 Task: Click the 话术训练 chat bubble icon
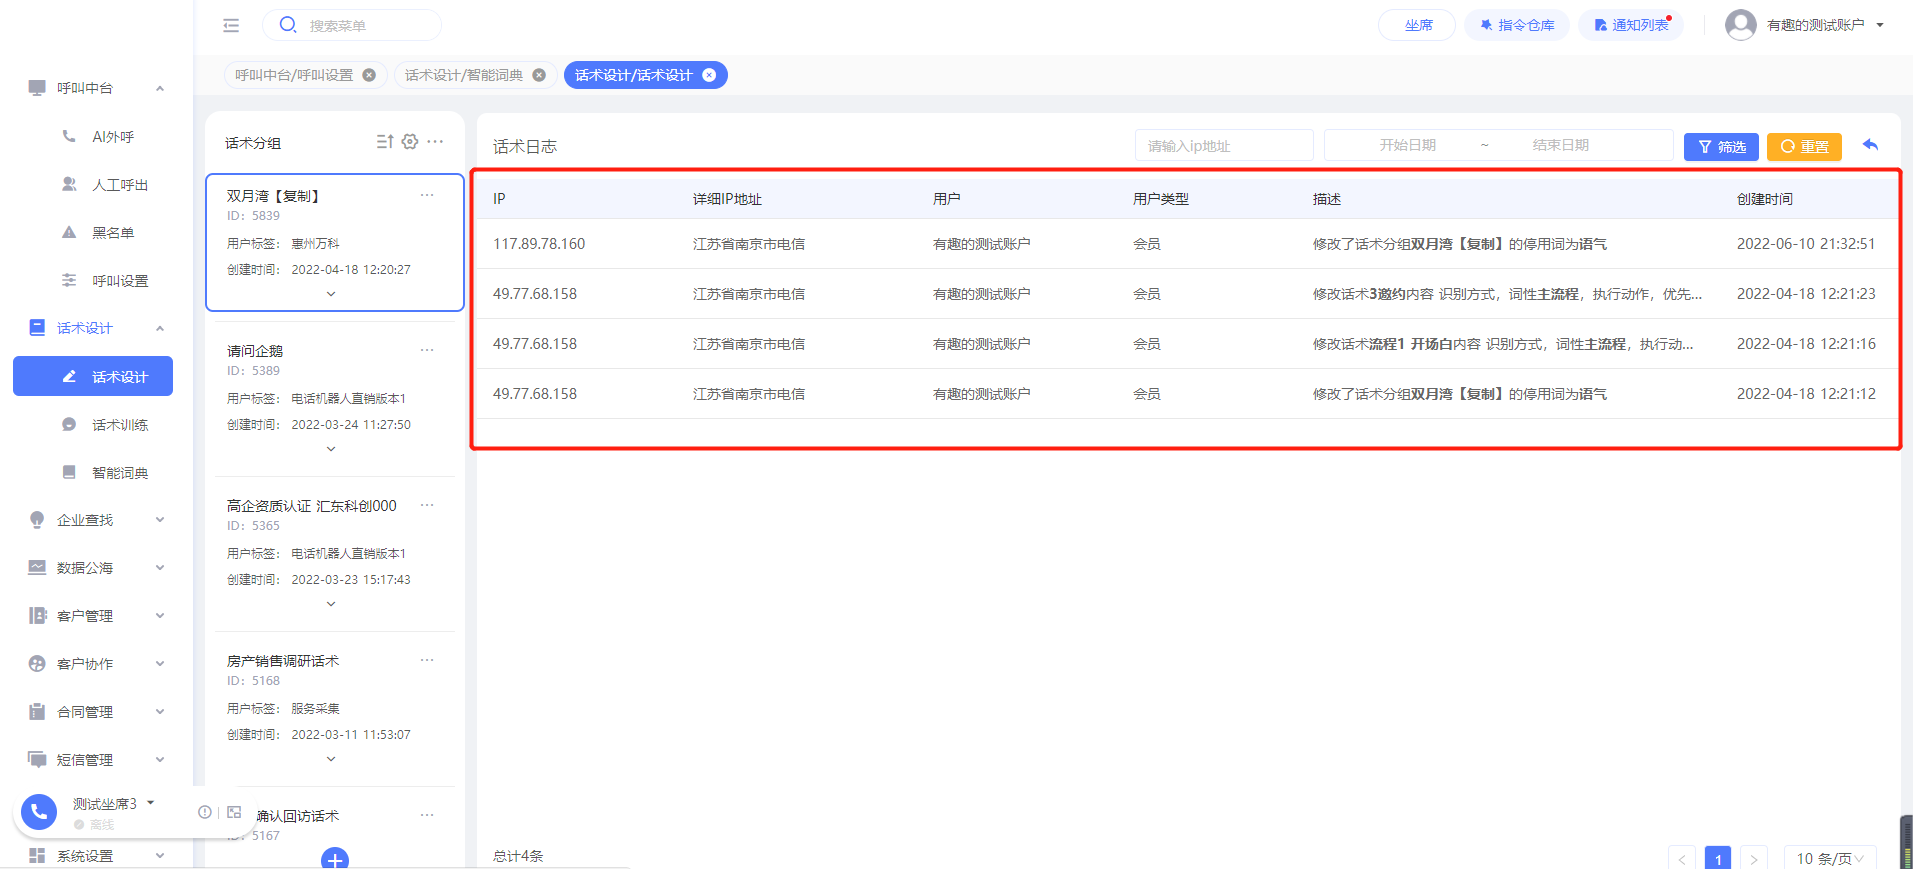(x=69, y=424)
